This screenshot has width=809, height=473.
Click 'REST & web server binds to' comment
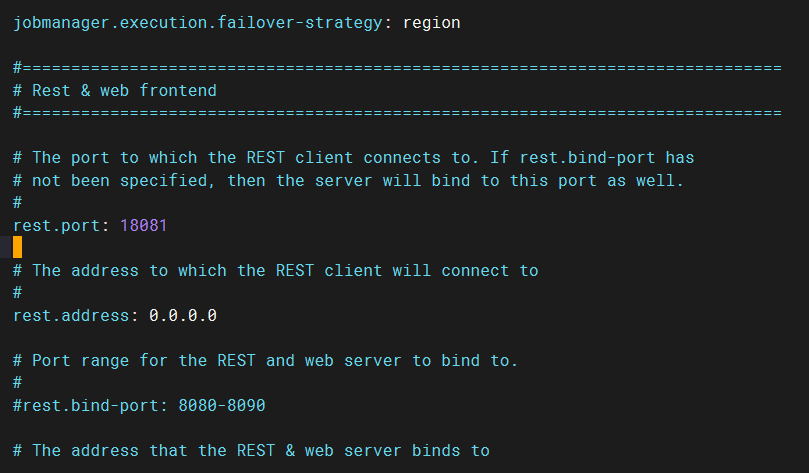(x=363, y=450)
